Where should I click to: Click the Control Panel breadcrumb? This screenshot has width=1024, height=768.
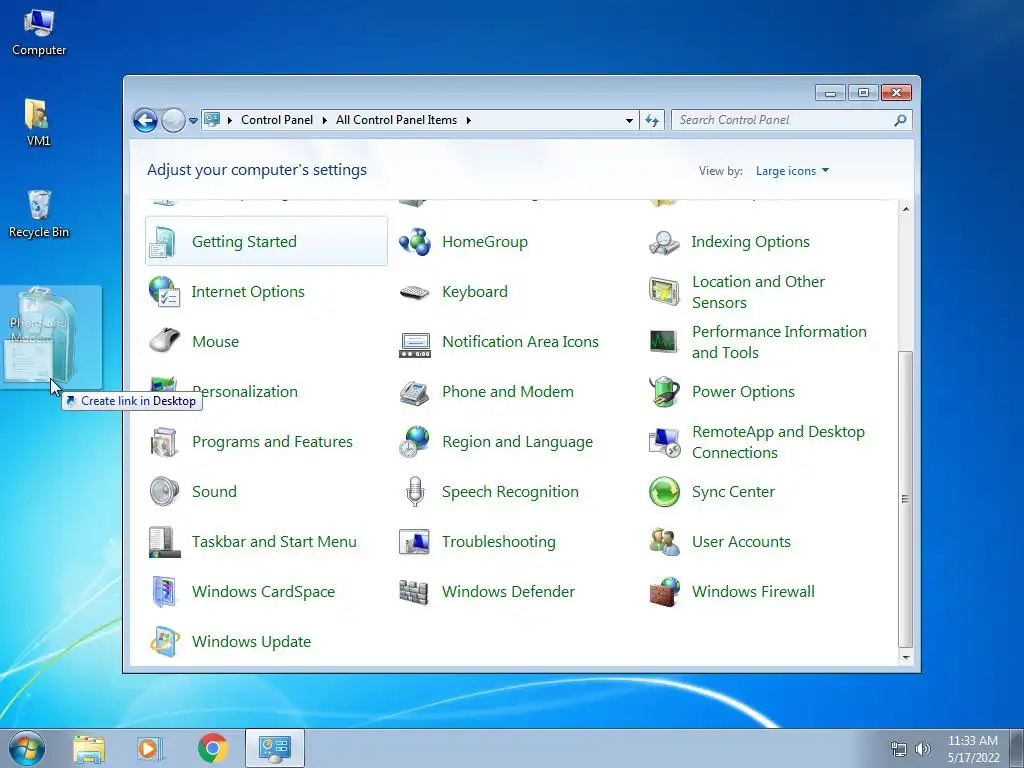(x=277, y=120)
